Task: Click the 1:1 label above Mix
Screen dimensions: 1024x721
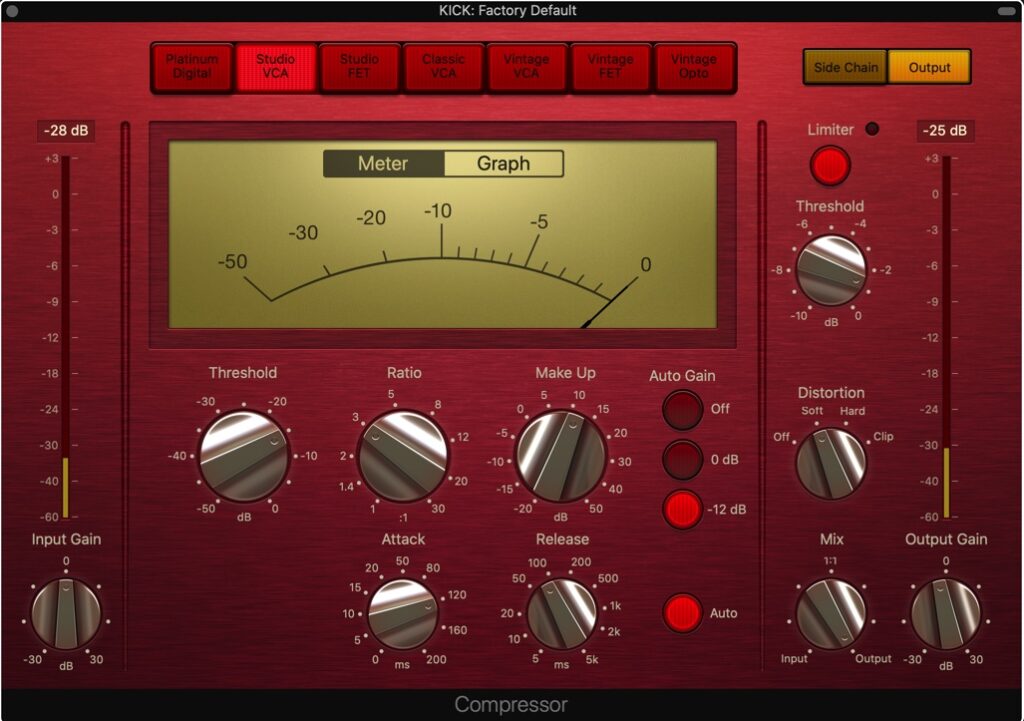Action: pyautogui.click(x=830, y=561)
